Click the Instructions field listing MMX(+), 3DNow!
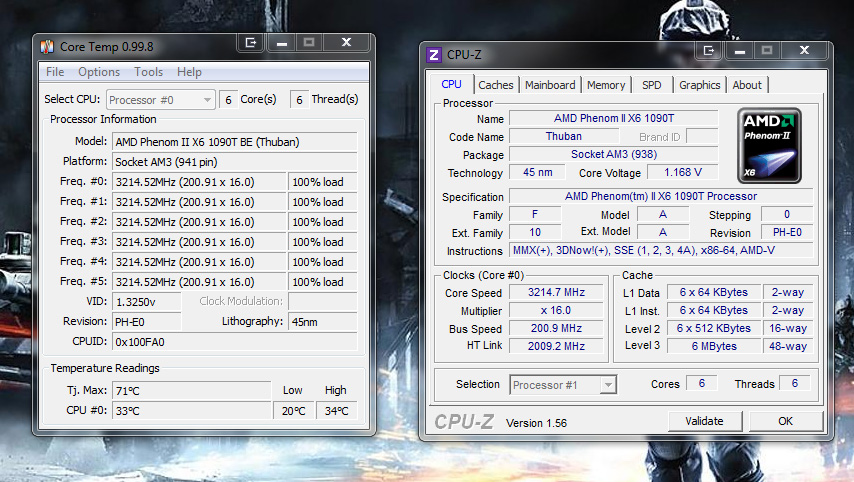The width and height of the screenshot is (854, 482). tap(661, 251)
